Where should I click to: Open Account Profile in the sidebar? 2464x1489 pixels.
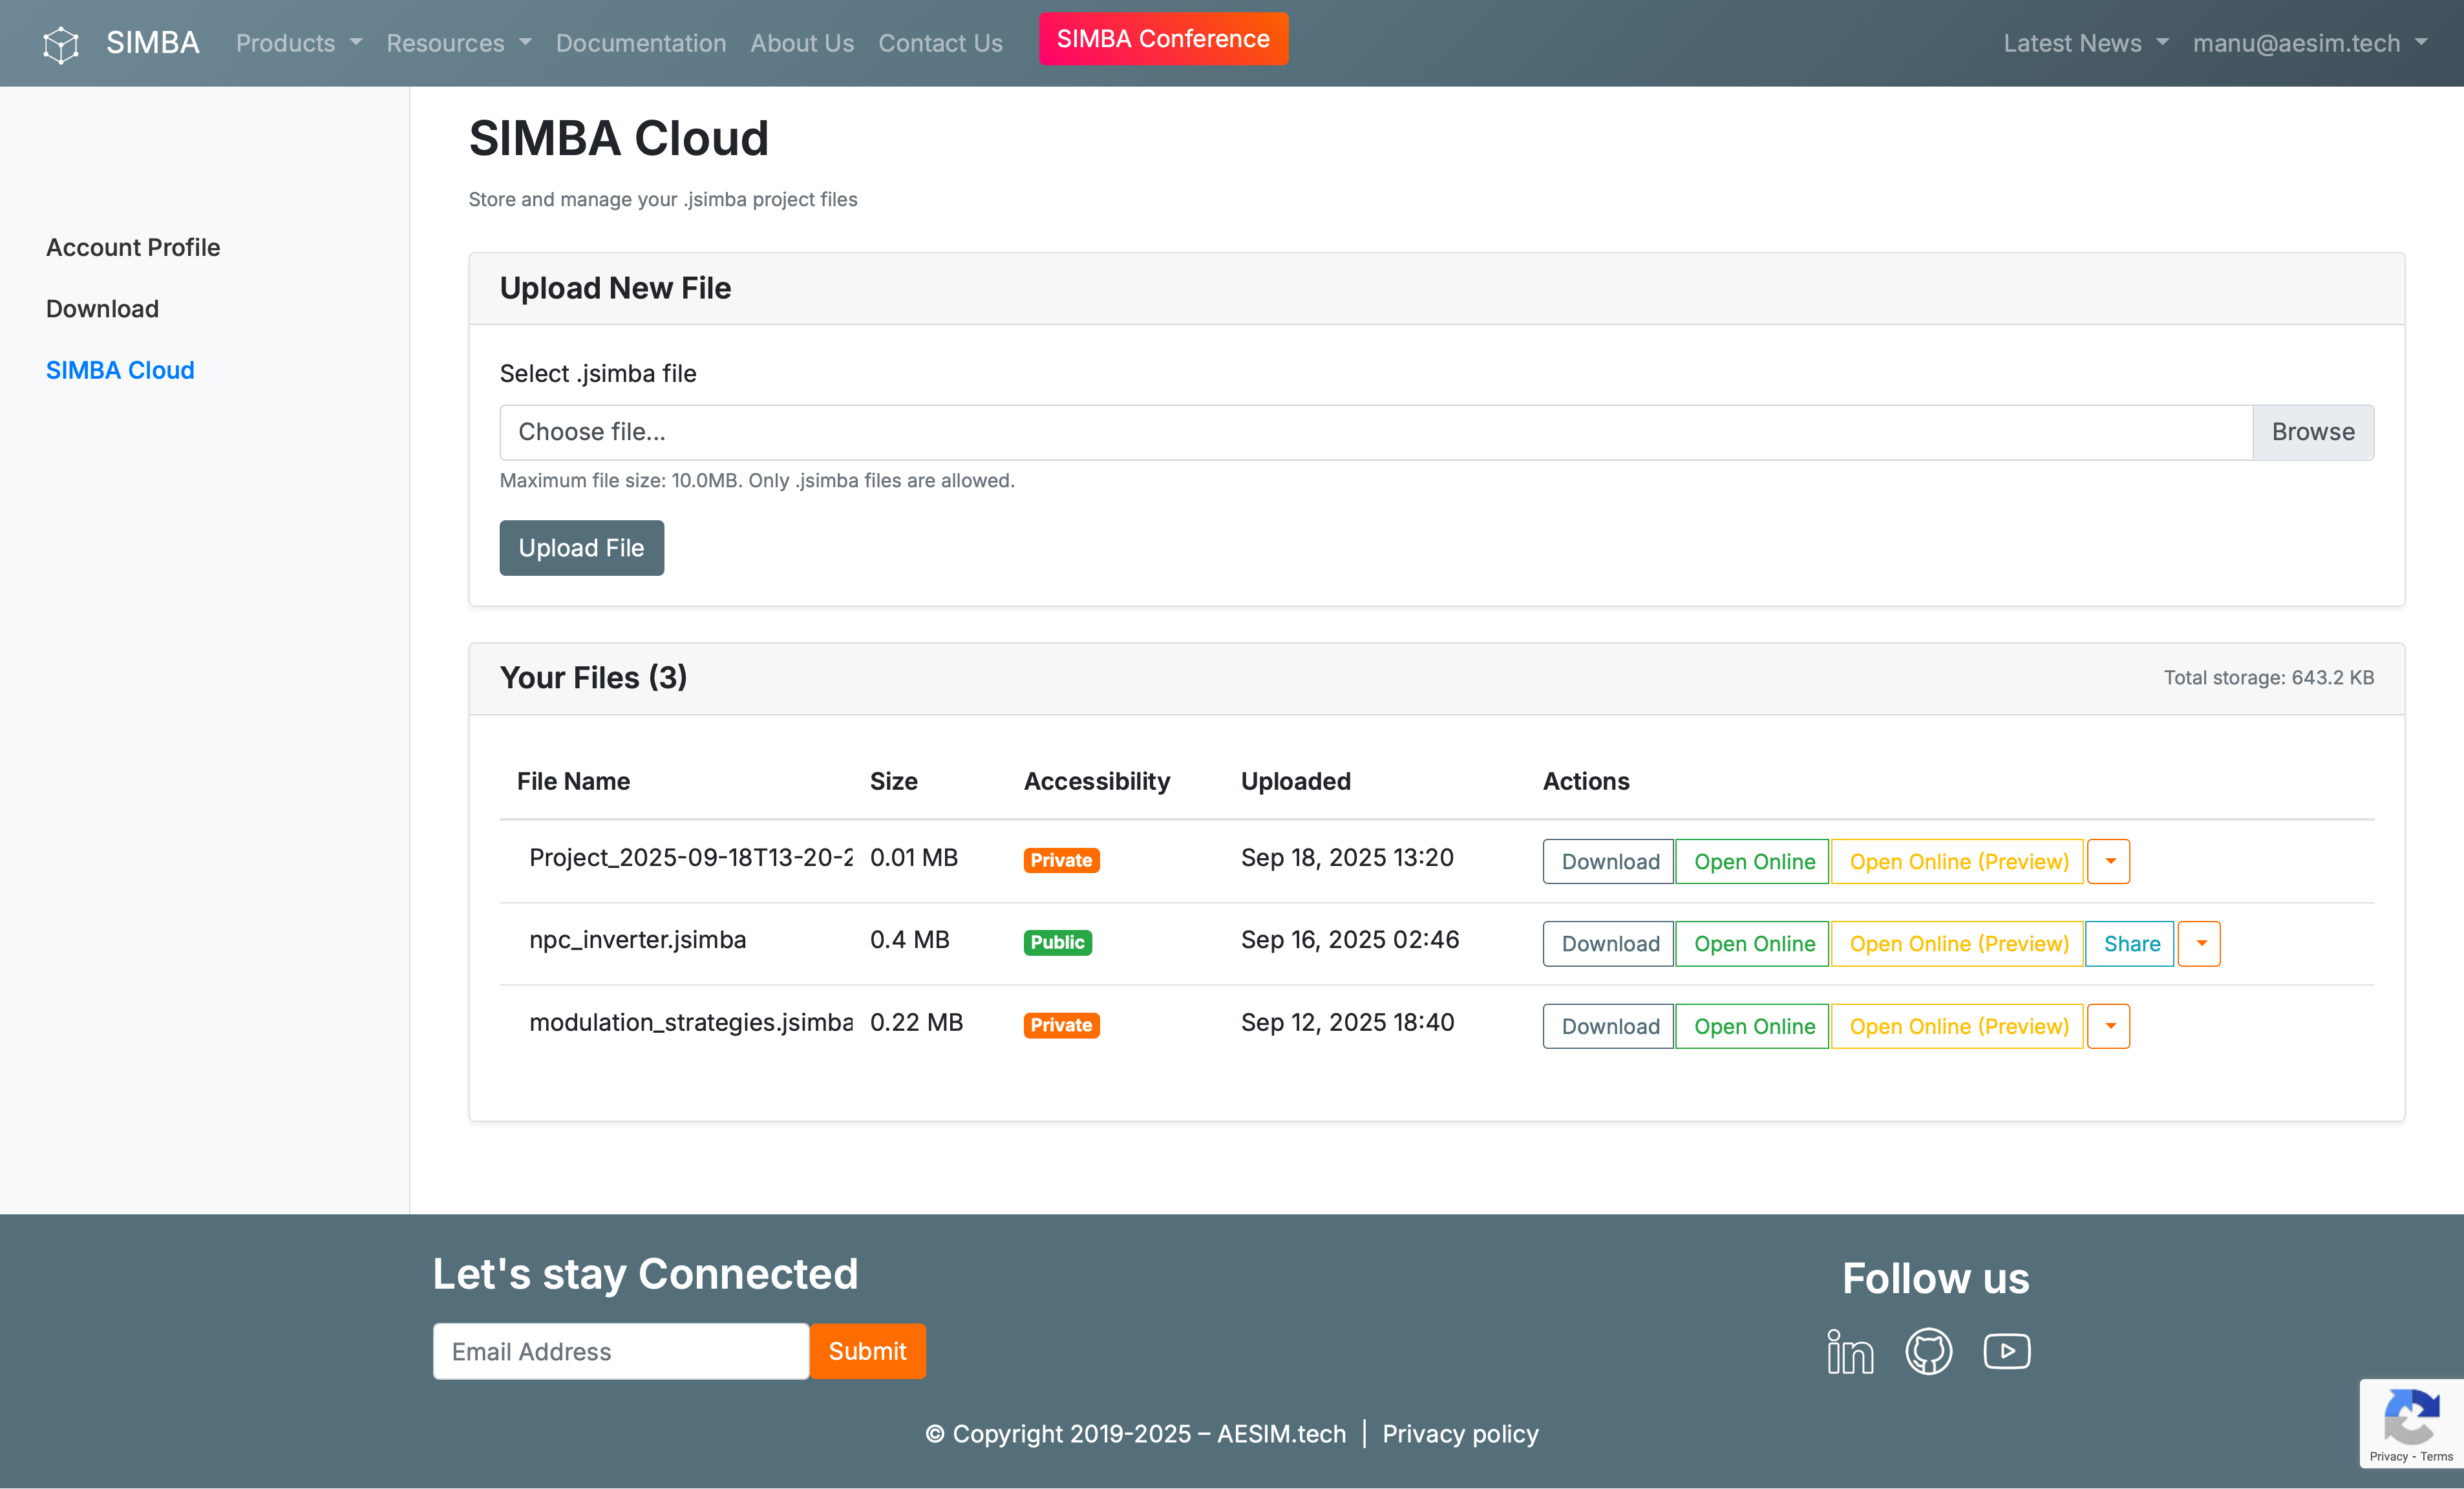[133, 247]
